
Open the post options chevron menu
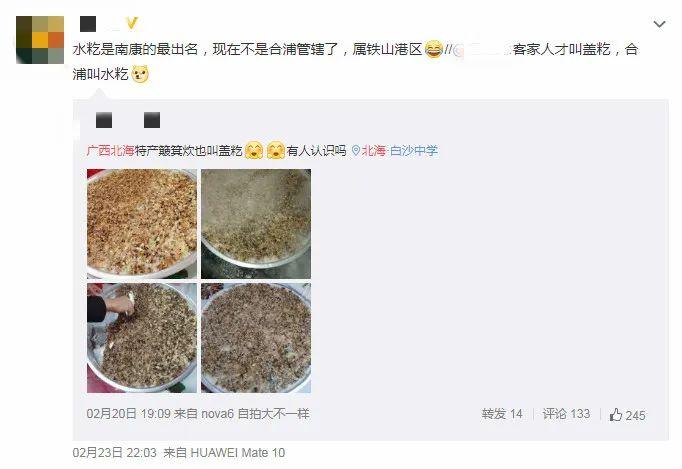pyautogui.click(x=659, y=24)
